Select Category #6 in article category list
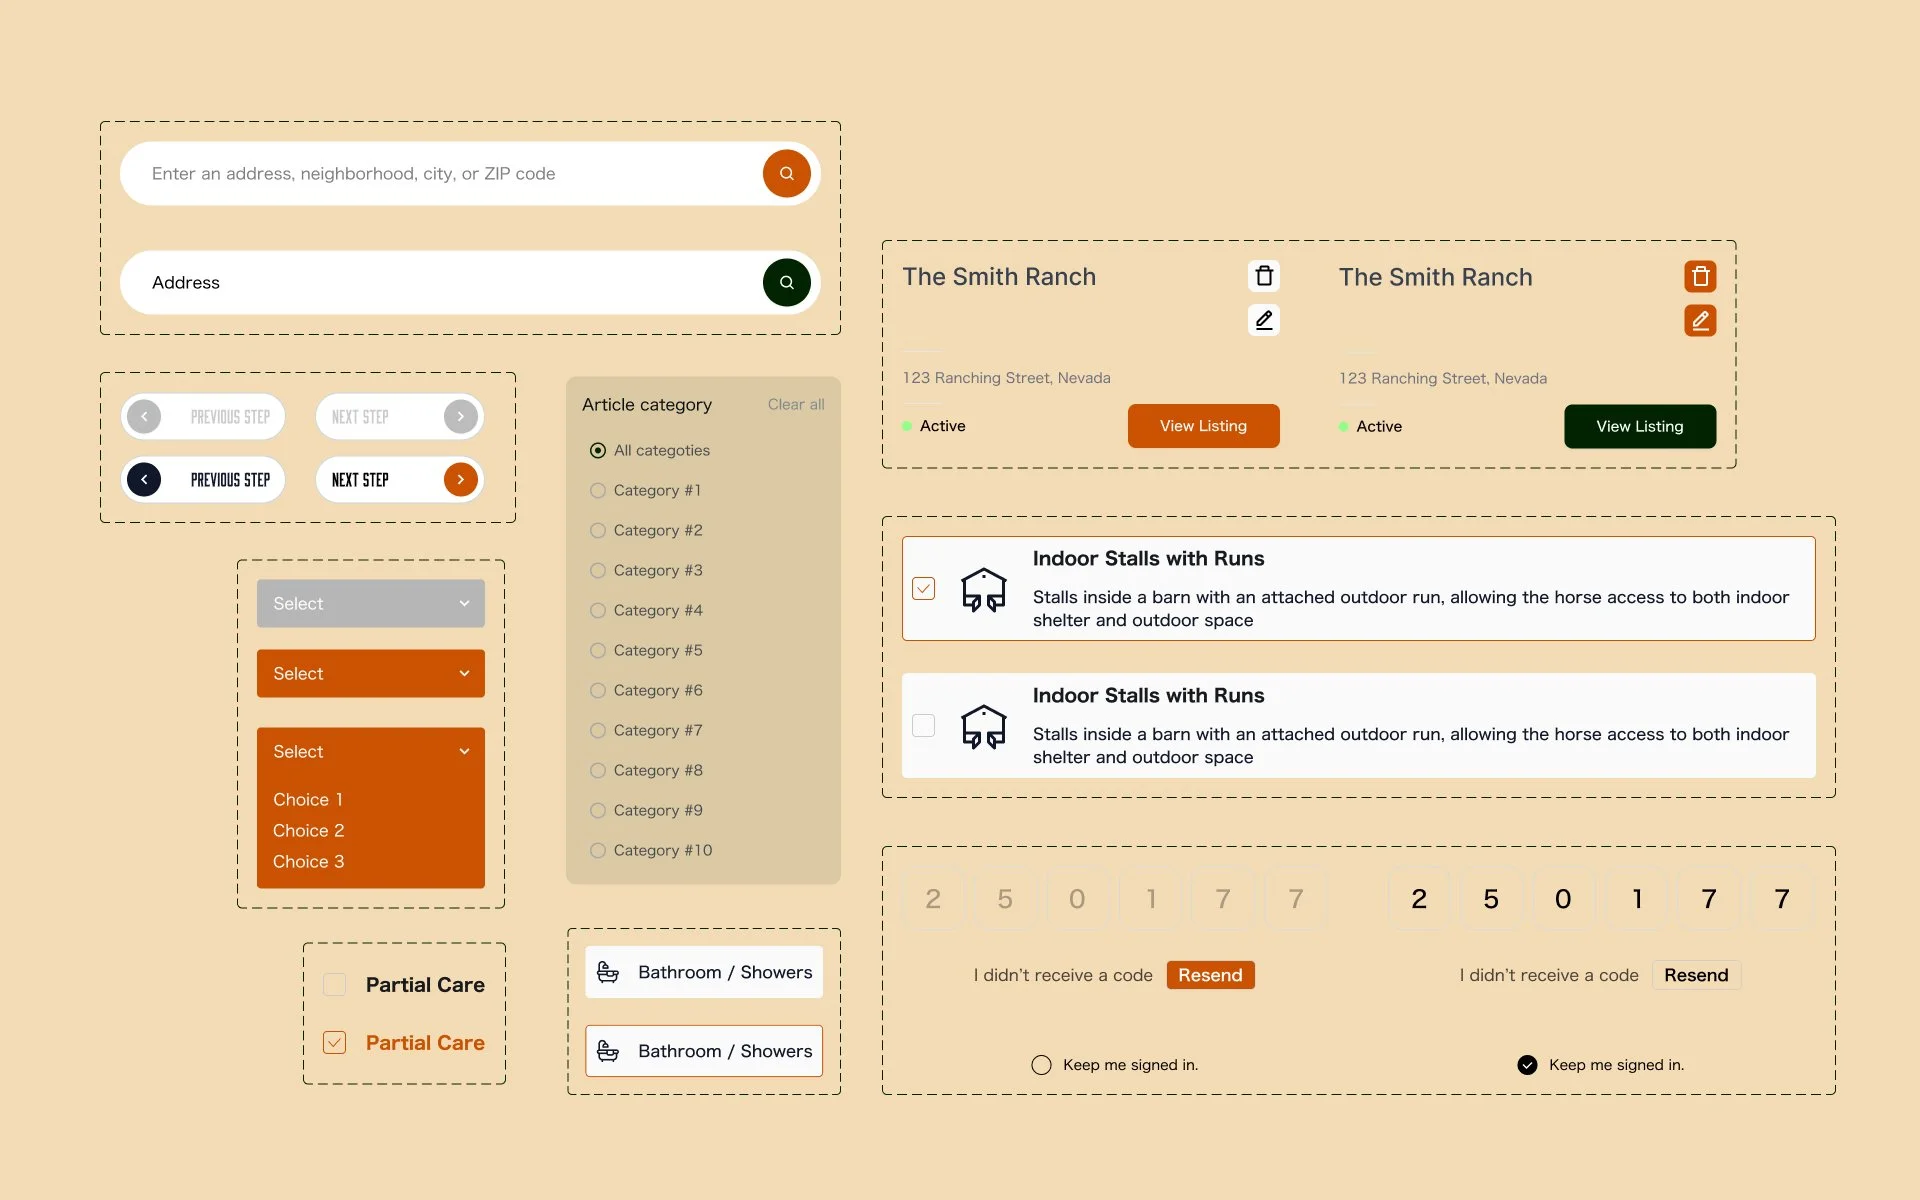The width and height of the screenshot is (1920, 1200). [647, 691]
